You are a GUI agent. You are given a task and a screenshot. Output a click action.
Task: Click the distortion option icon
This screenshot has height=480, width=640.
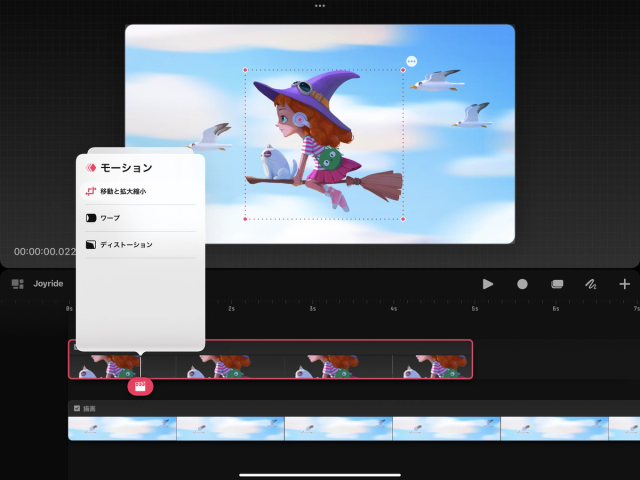tap(91, 244)
